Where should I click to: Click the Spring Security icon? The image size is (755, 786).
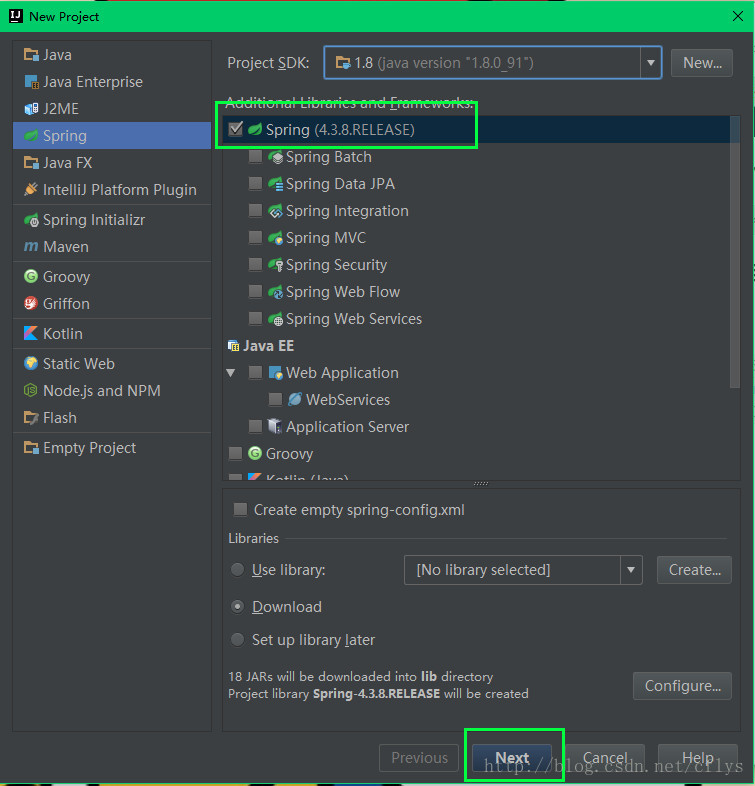click(275, 265)
